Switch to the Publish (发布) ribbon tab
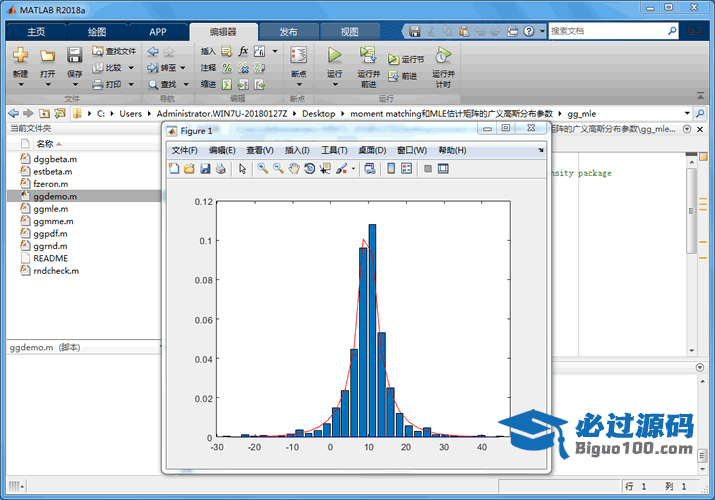 [288, 32]
